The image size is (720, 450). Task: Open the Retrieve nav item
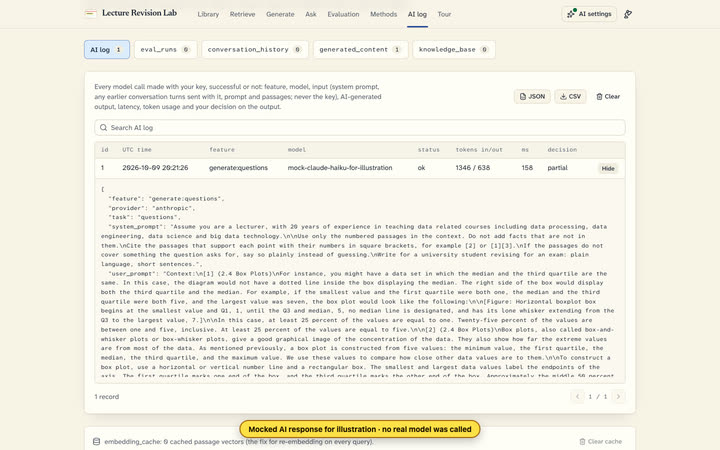(x=242, y=14)
